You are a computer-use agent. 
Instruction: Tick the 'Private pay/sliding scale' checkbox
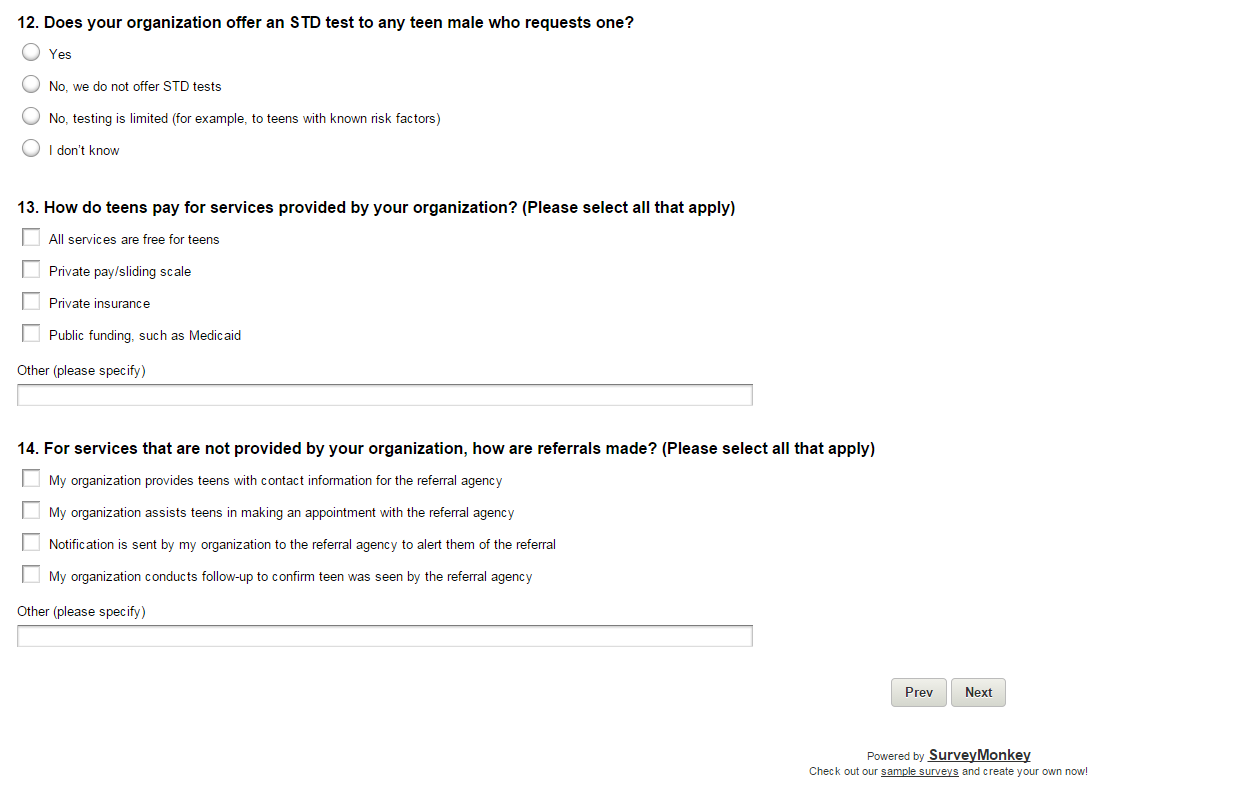(31, 270)
